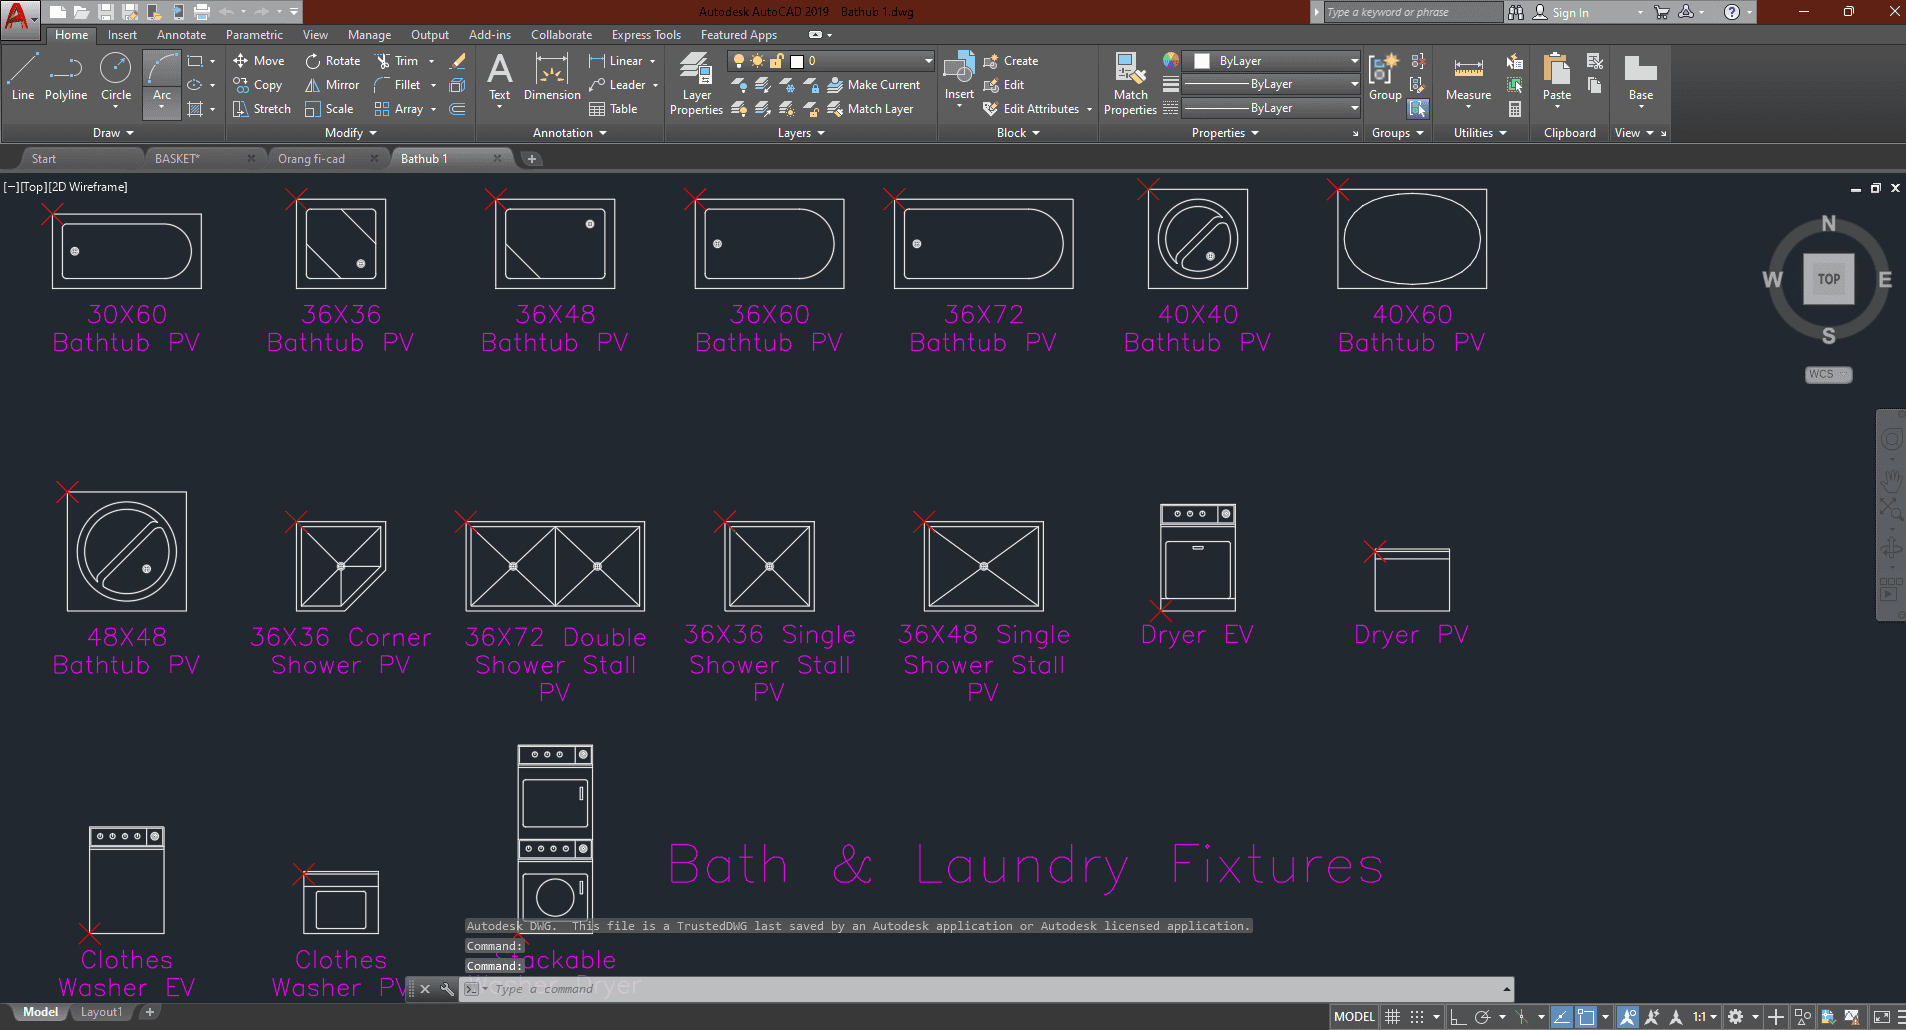Toggle ortho mode in status bar

point(1458,1017)
